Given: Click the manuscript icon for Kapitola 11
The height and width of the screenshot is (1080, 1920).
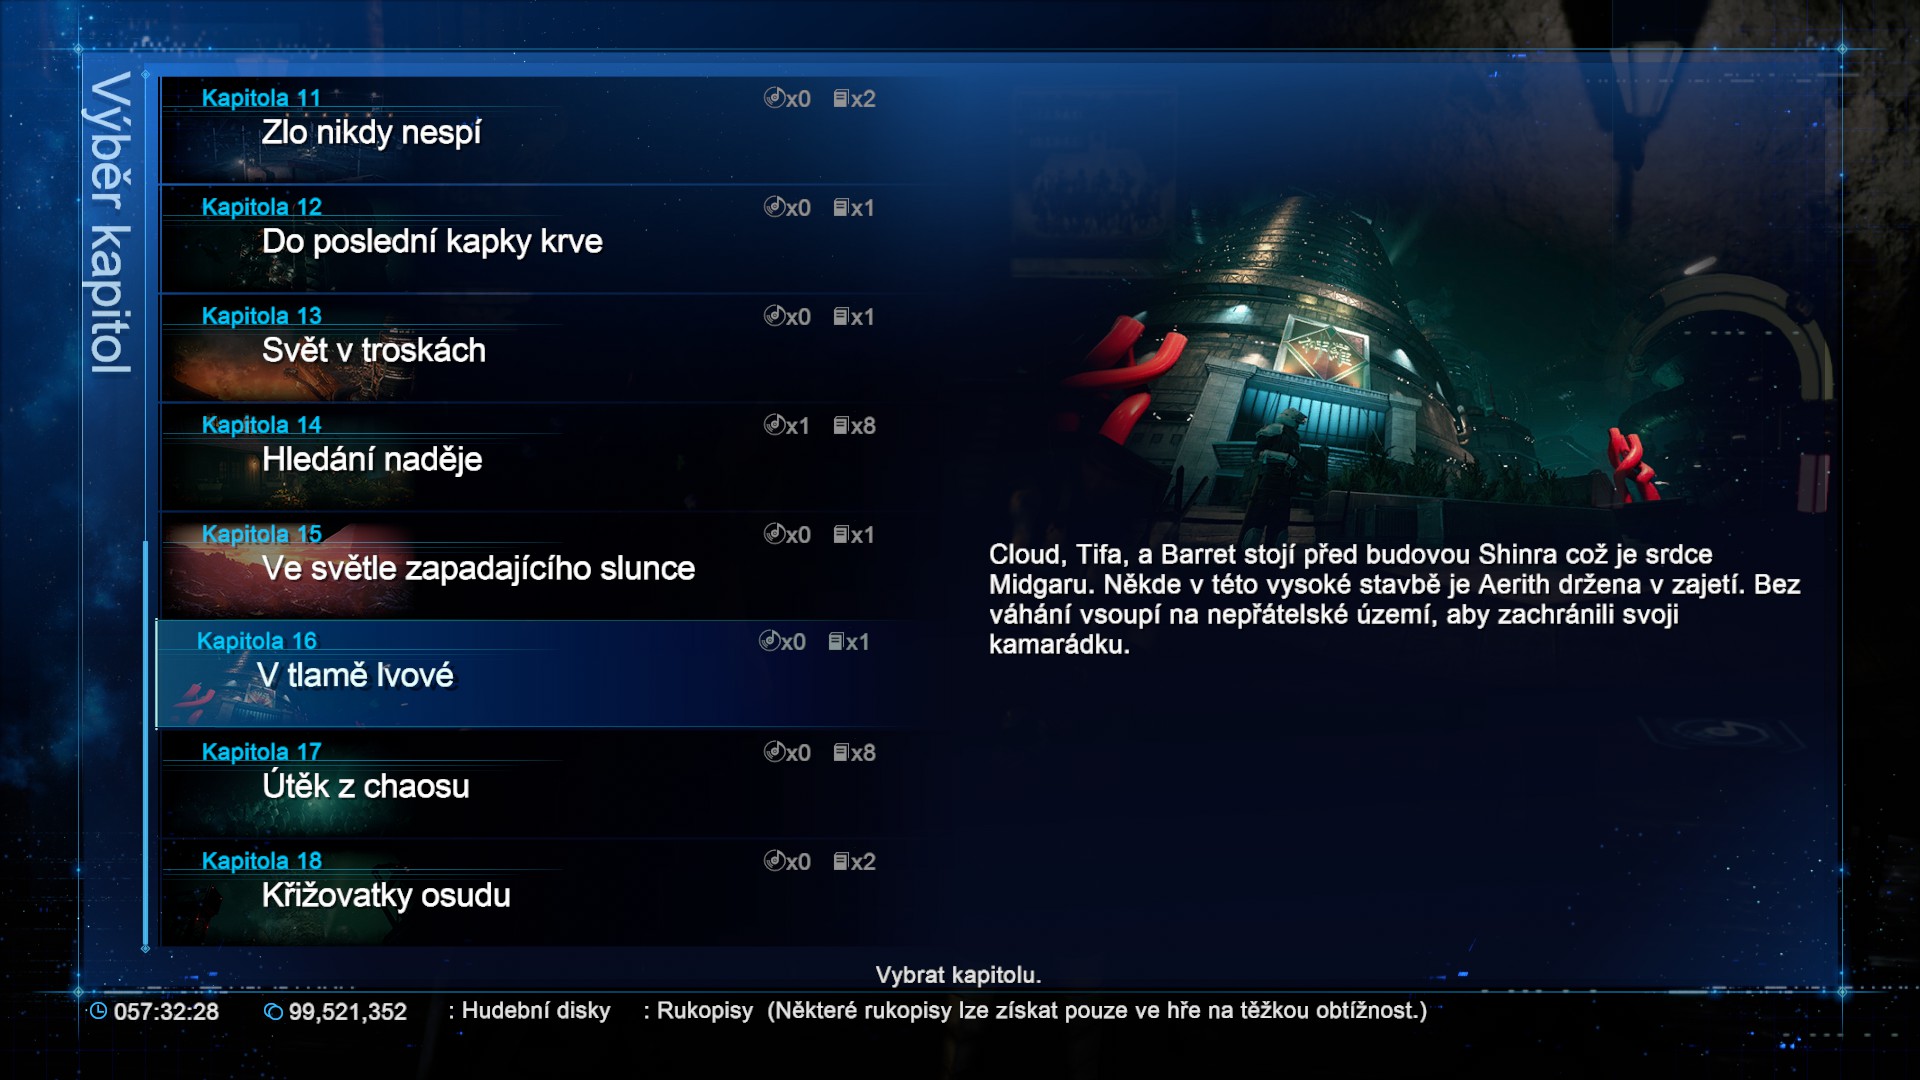Looking at the screenshot, I should pyautogui.click(x=841, y=98).
